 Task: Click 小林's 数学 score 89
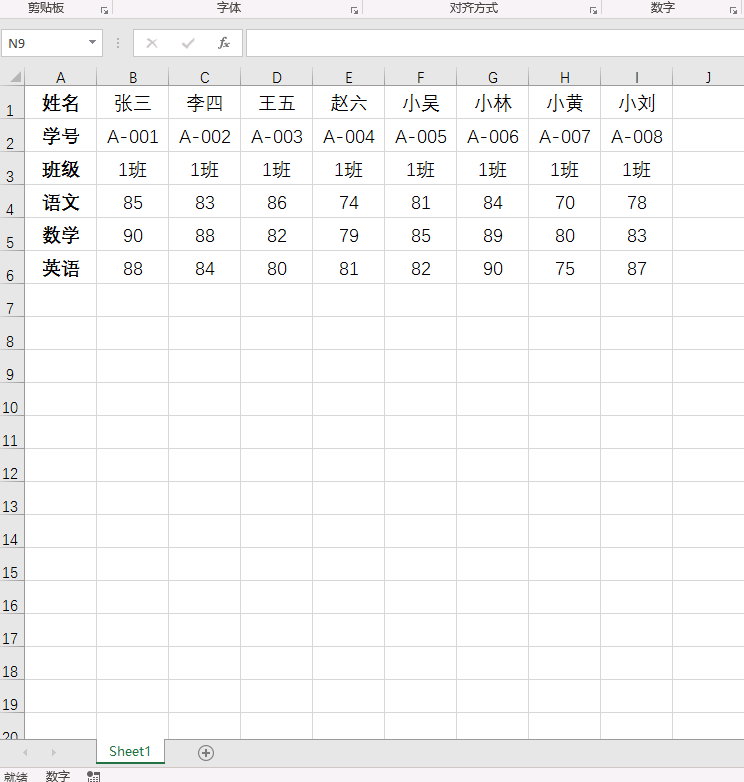tap(493, 234)
